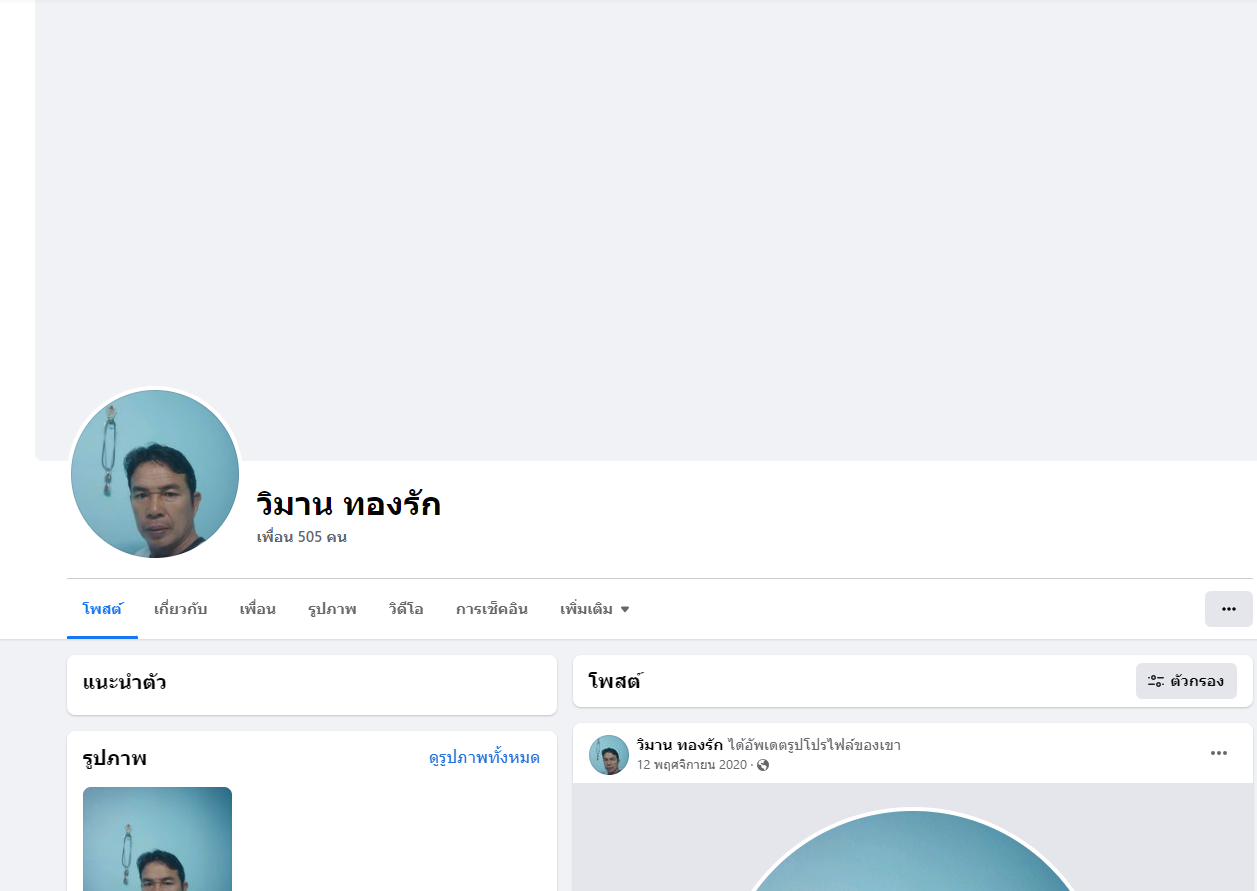Viewport: 1257px width, 891px height.
Task: Open the การเช็คอิน tab
Action: point(492,609)
